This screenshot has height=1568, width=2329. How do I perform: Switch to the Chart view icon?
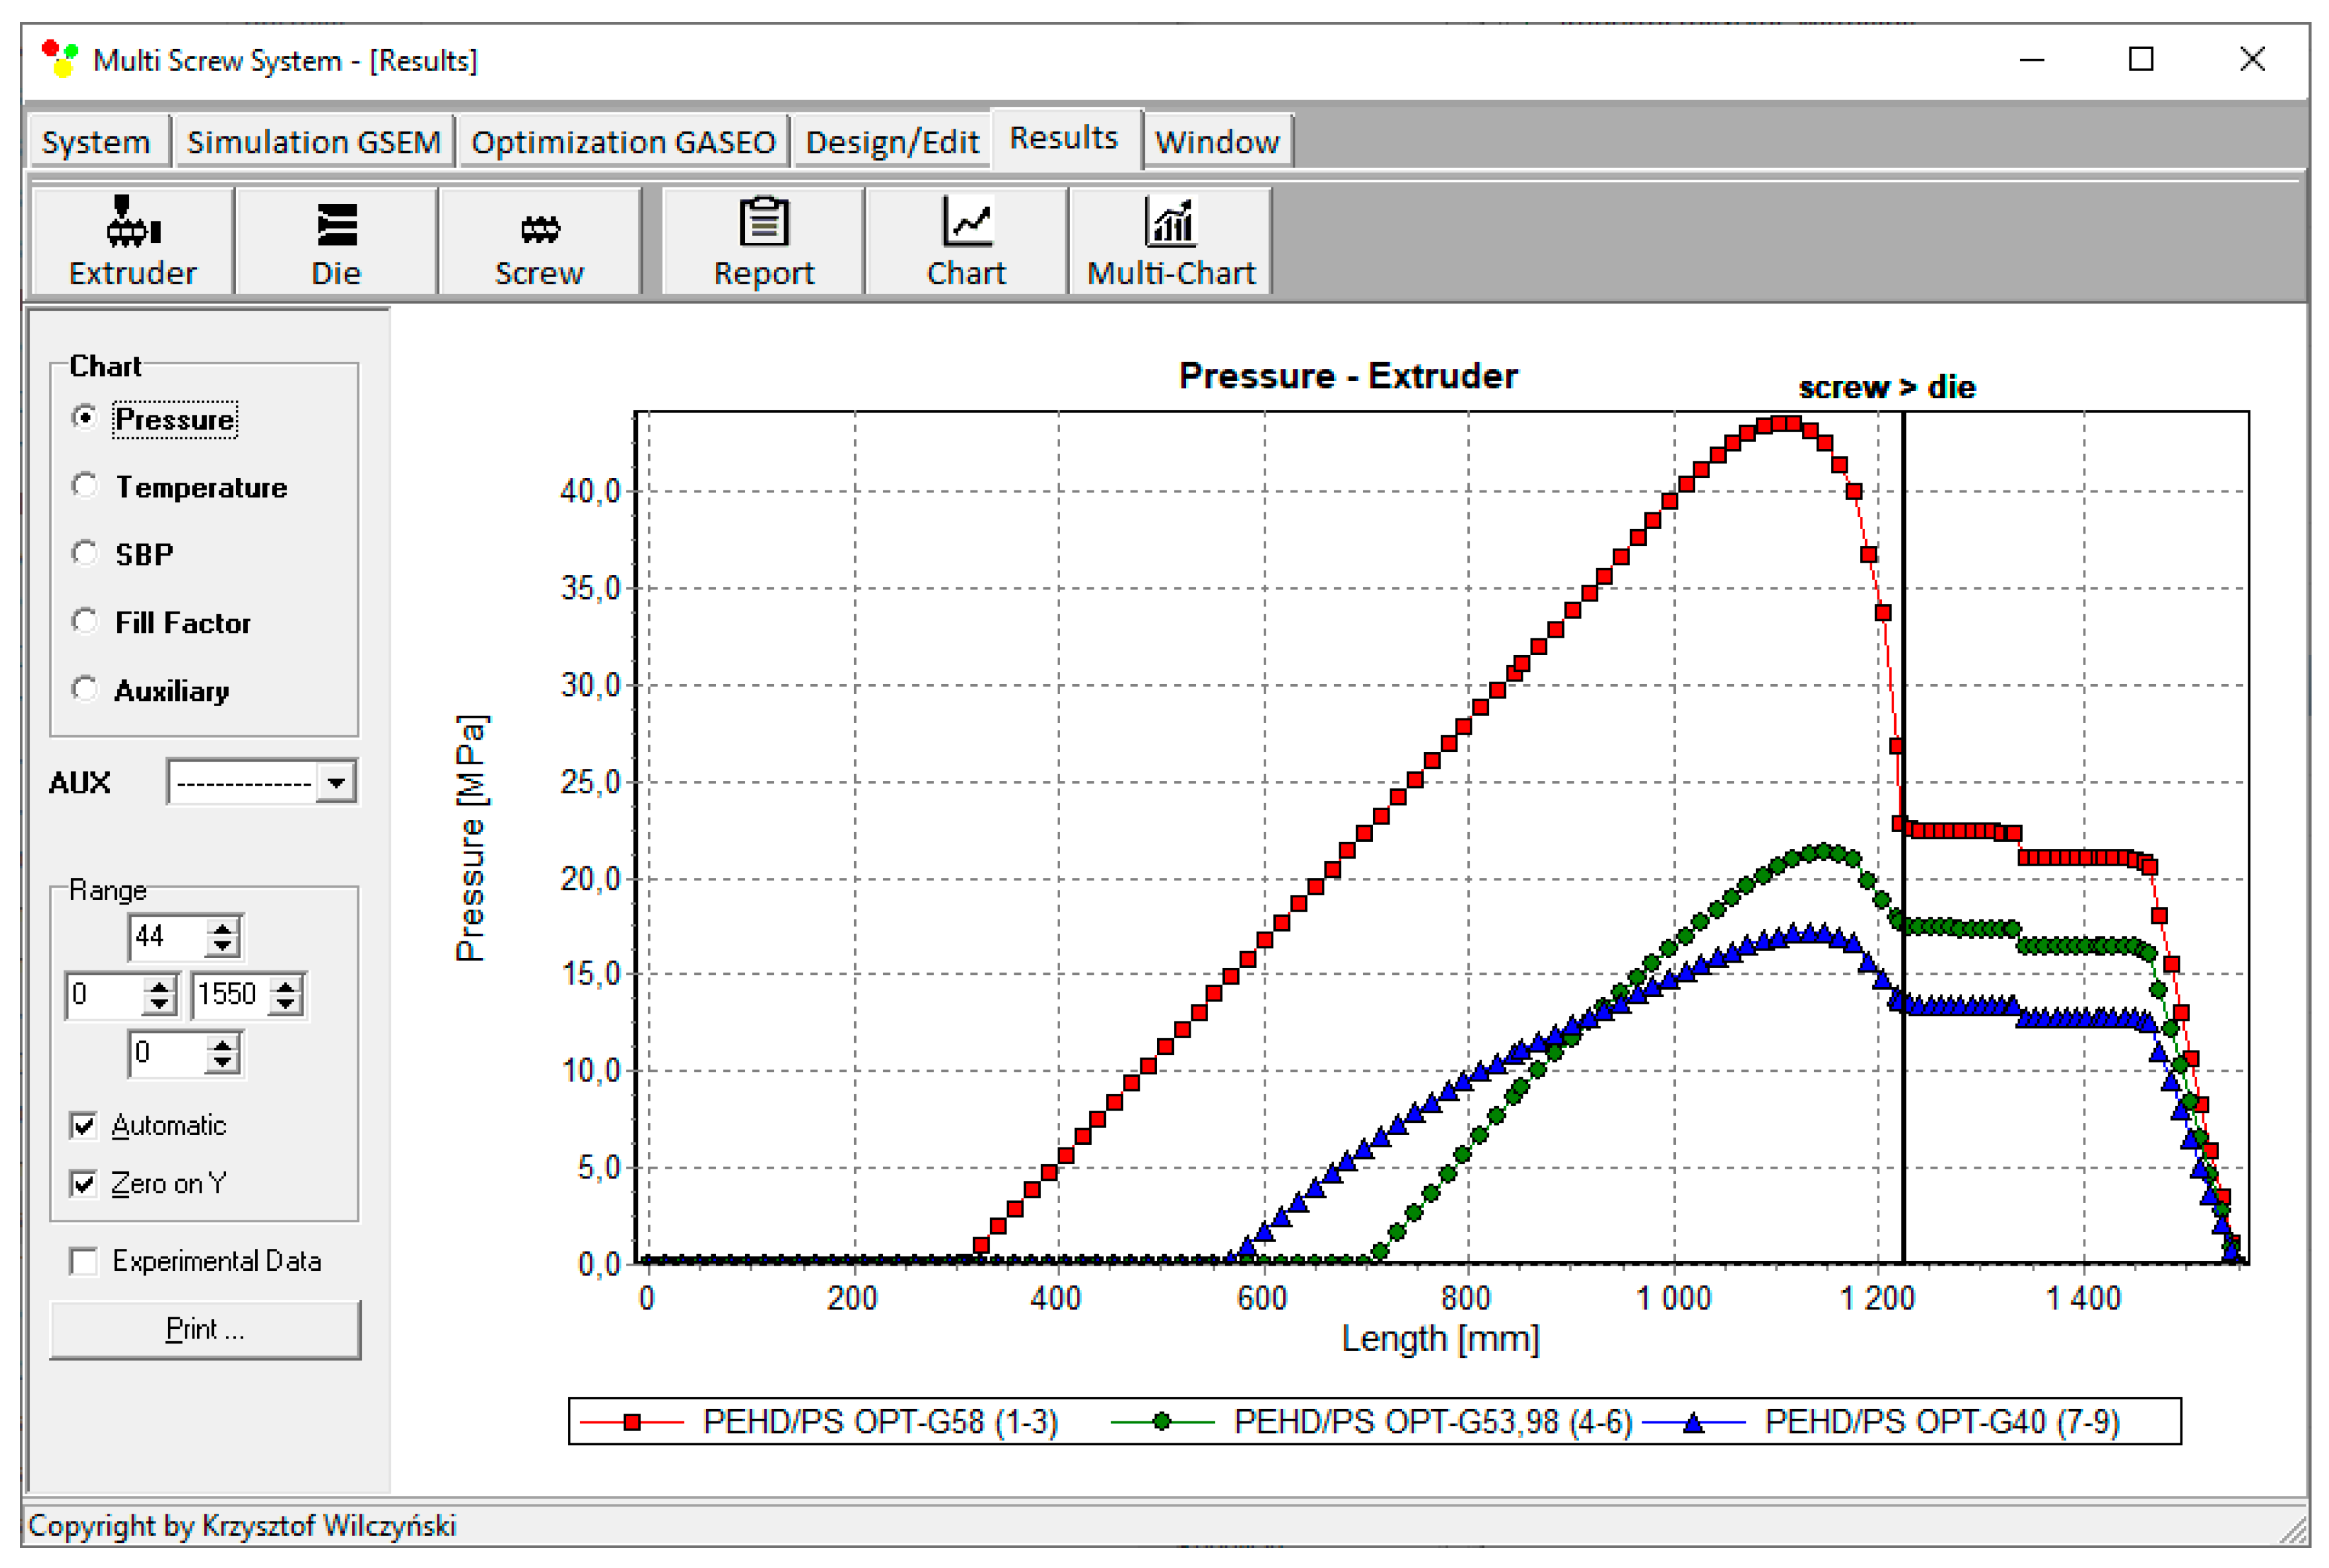pos(965,240)
